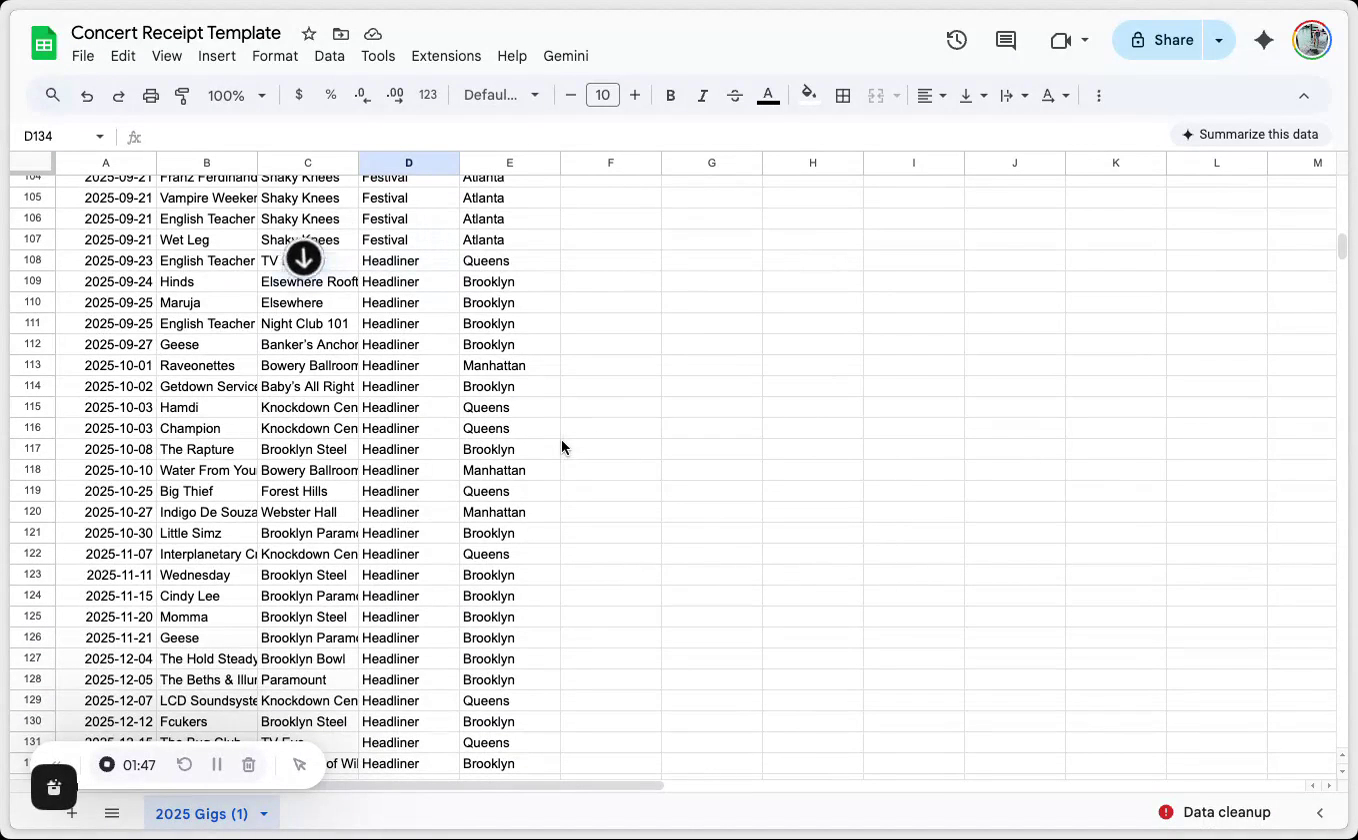Pause the screen recording

pos(217,765)
